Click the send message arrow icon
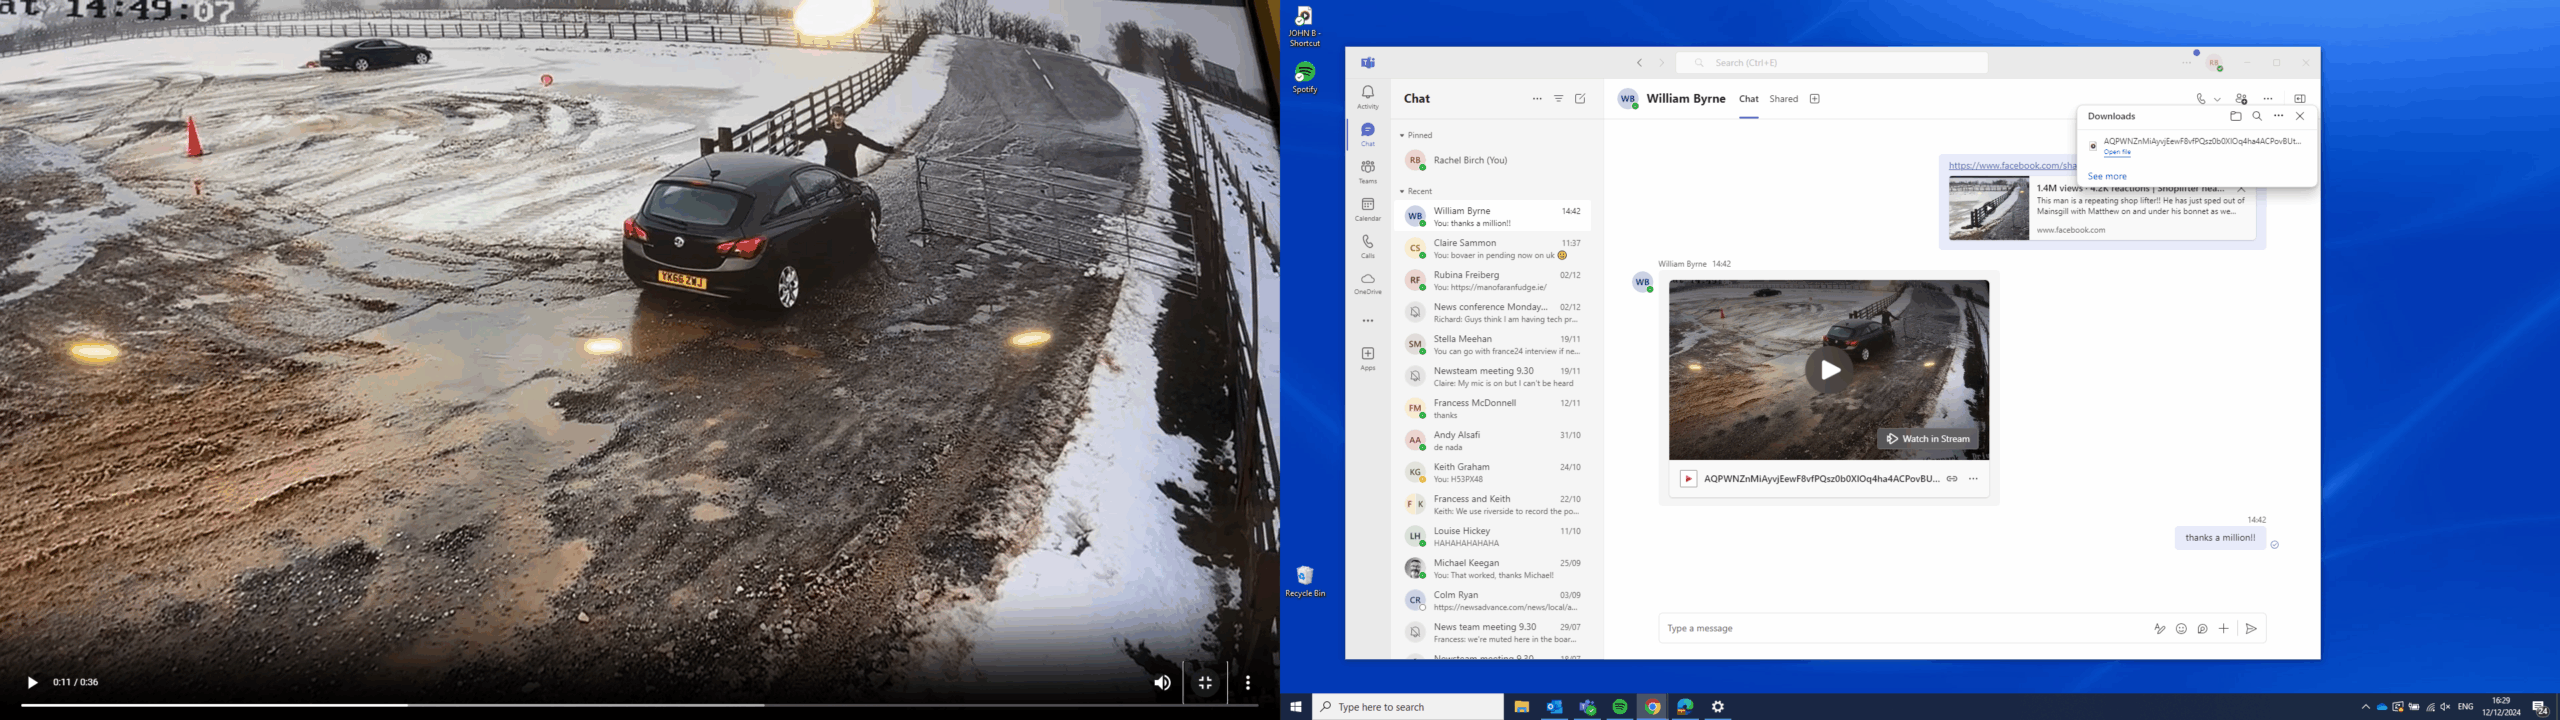2560x720 pixels. [2251, 629]
